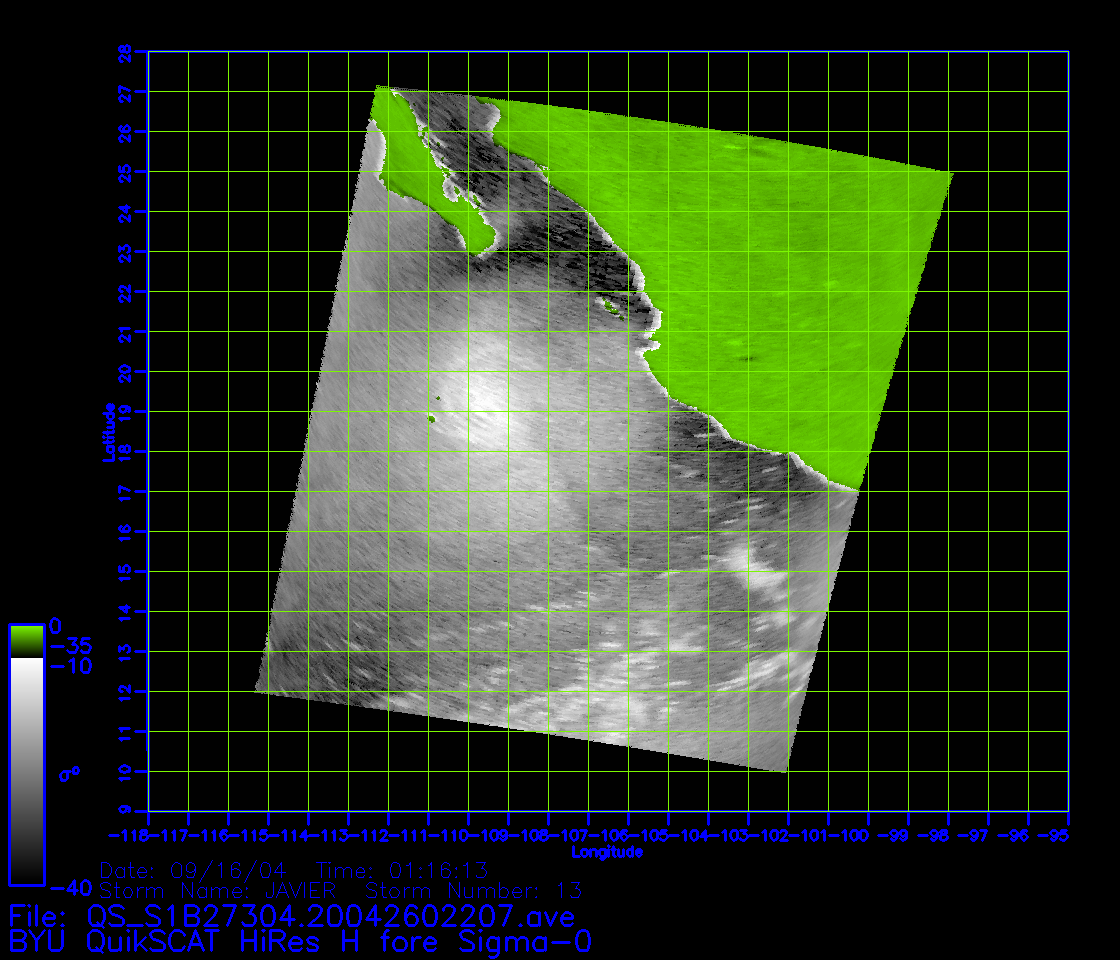Viewport: 1120px width, 960px height.
Task: Click the grayscale gradient of the sigma-0 colorbar
Action: pyautogui.click(x=26, y=770)
